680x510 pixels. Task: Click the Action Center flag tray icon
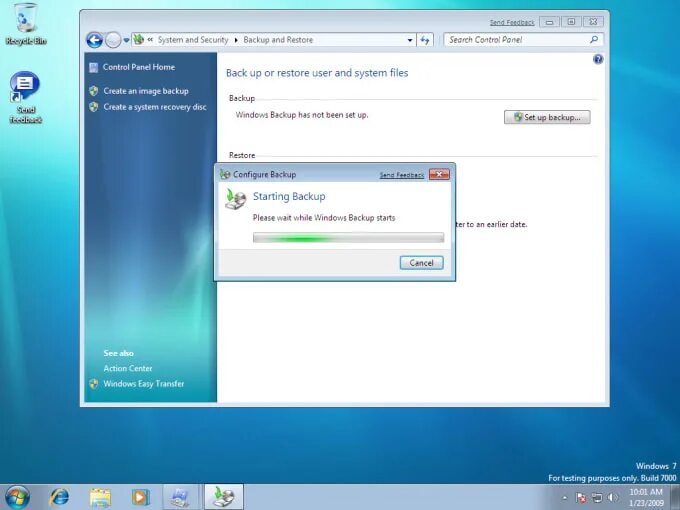(581, 498)
